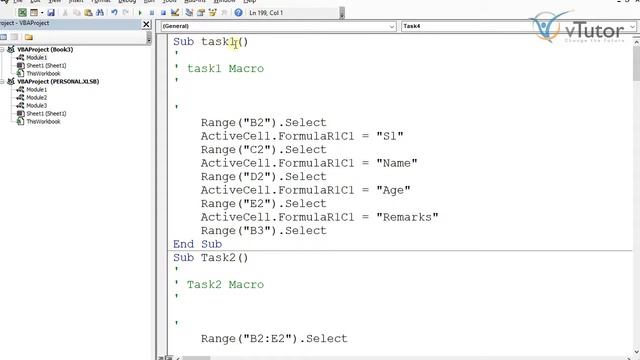640x360 pixels.
Task: Click the Range("E2").Select code line
Action: pyautogui.click(x=264, y=204)
